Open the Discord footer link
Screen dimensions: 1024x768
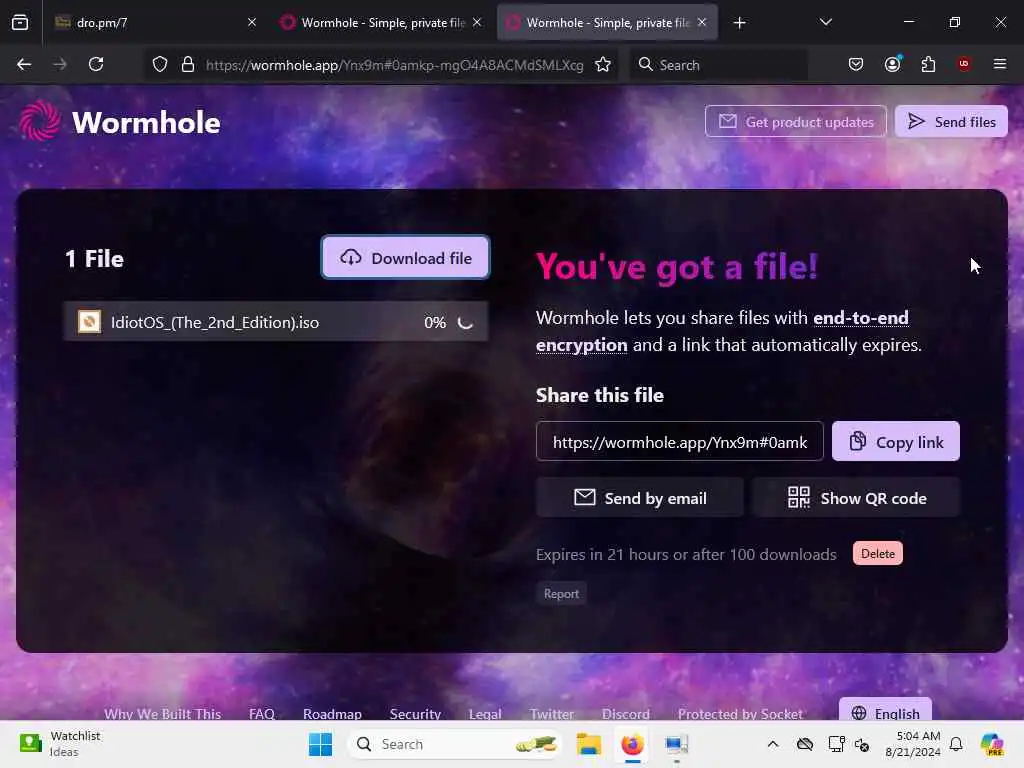(x=625, y=714)
